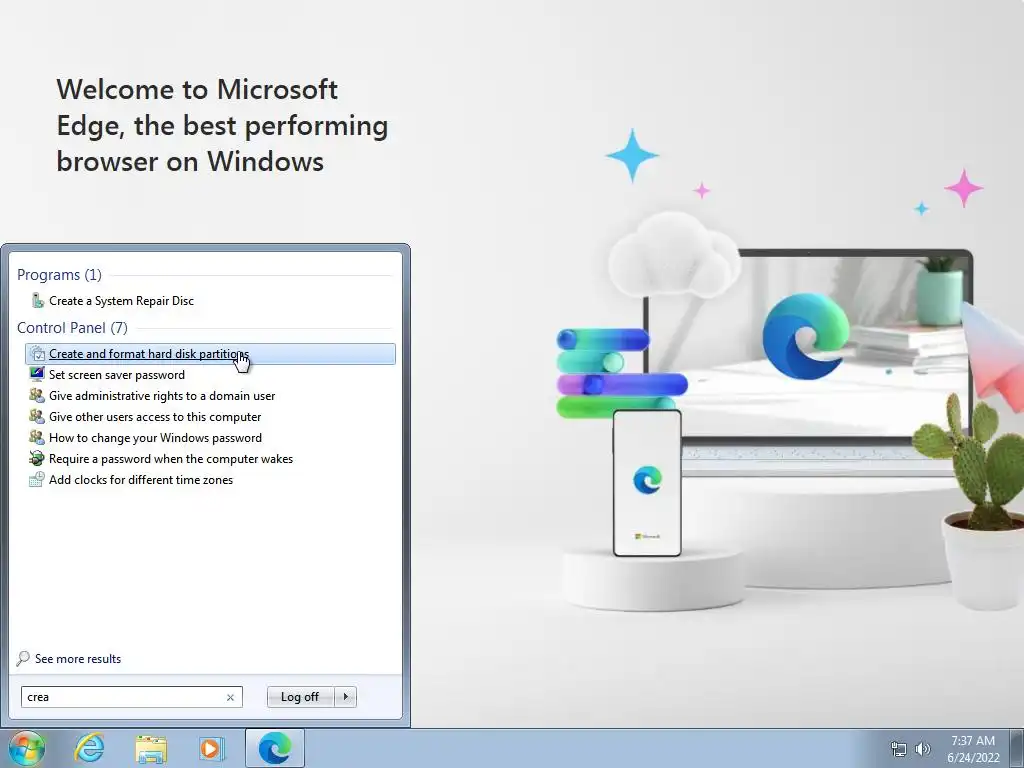The width and height of the screenshot is (1024, 768).
Task: Open Set screen saver password
Action: (x=117, y=375)
